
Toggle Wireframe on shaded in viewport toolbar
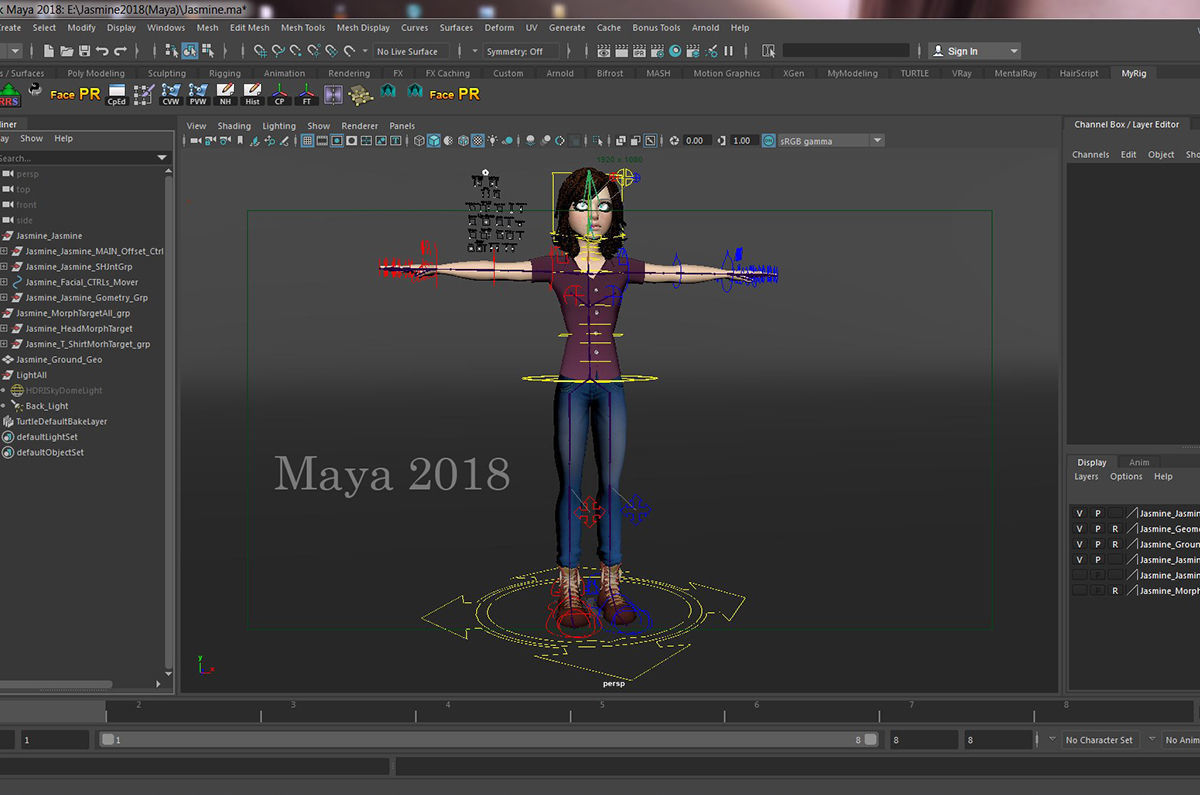pos(462,141)
